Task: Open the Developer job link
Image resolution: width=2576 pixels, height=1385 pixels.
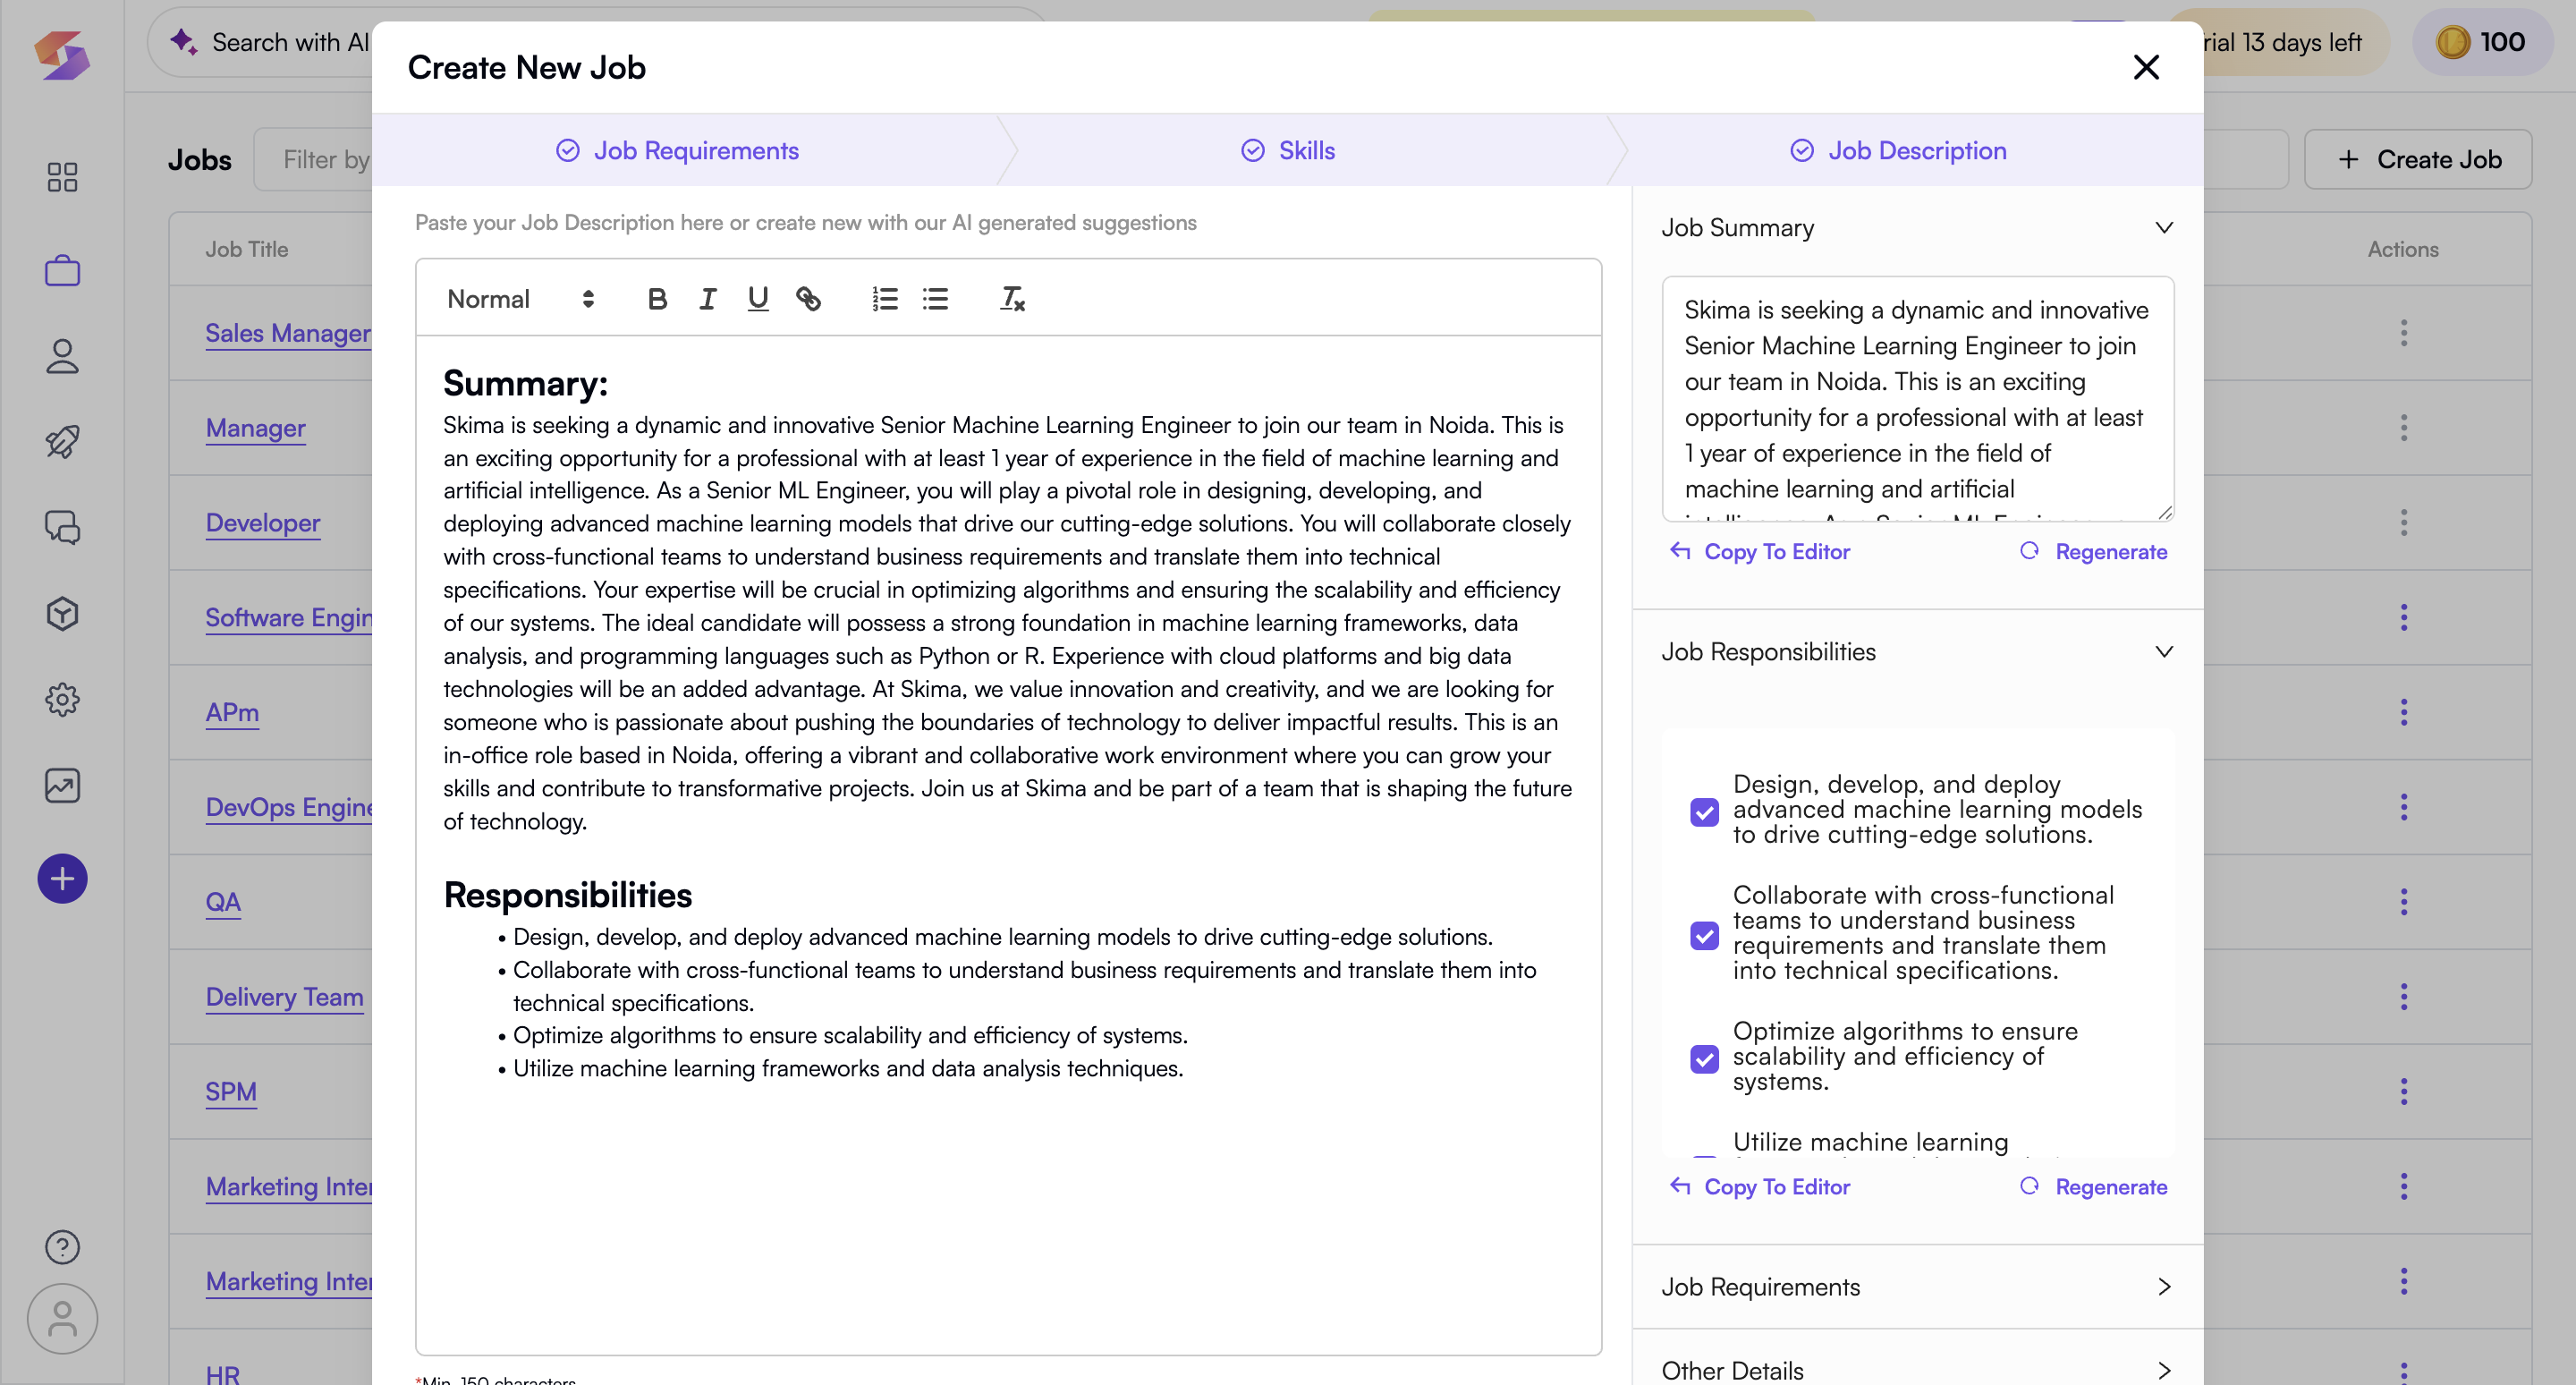Action: 263,523
